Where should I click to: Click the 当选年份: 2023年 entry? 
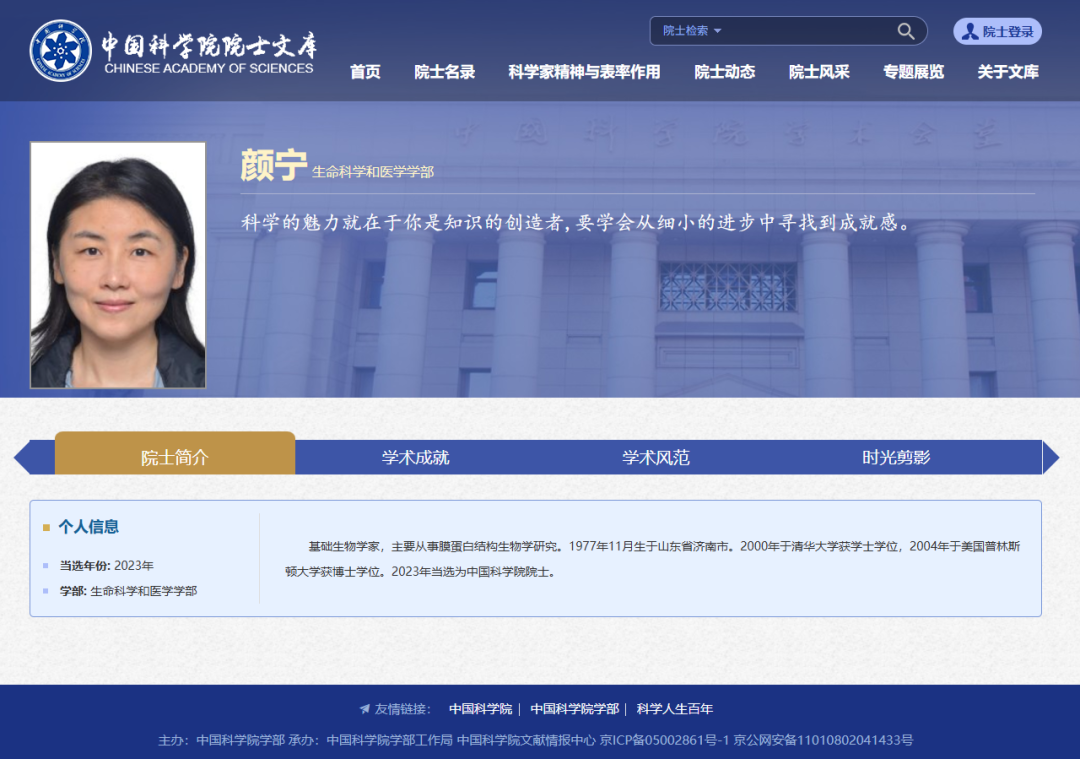(x=106, y=565)
